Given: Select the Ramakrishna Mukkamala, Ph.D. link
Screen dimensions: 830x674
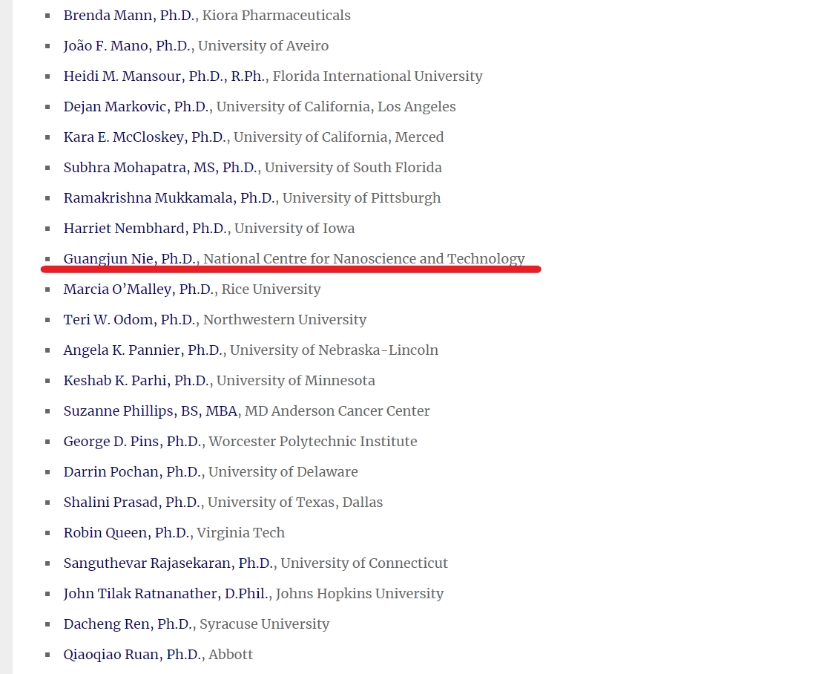Looking at the screenshot, I should pos(169,198).
